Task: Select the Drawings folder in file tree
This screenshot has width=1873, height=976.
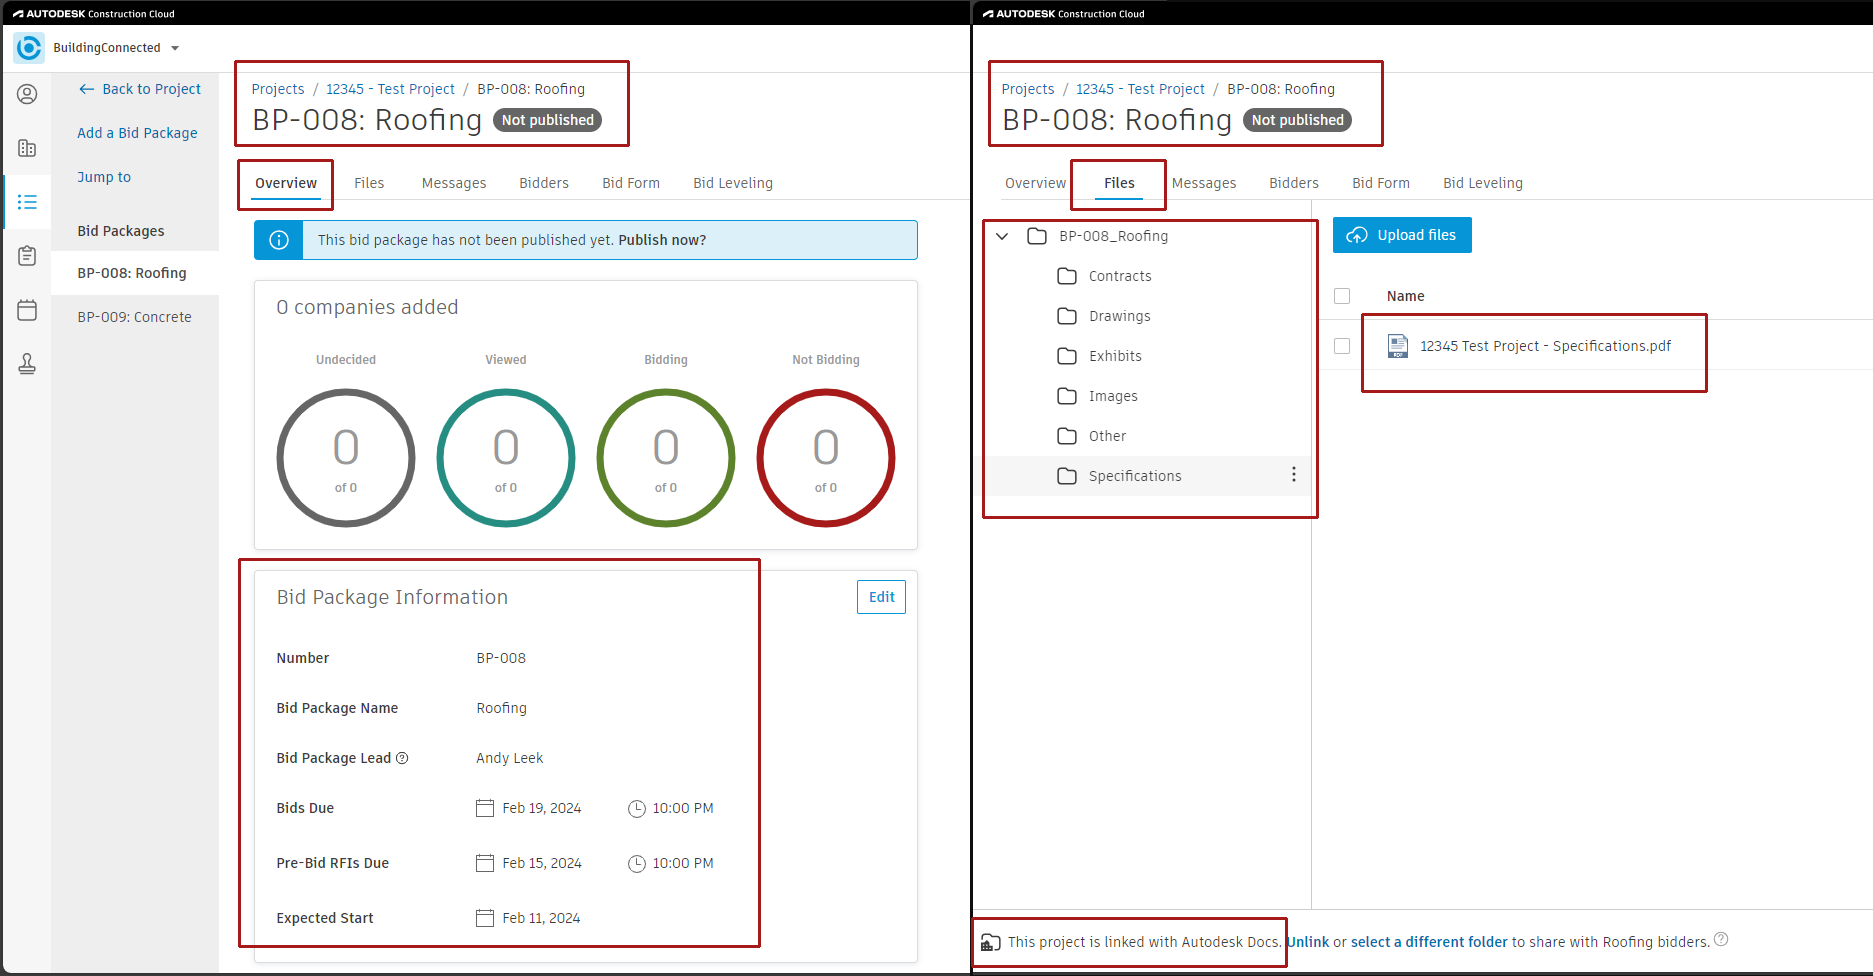Action: [1119, 316]
